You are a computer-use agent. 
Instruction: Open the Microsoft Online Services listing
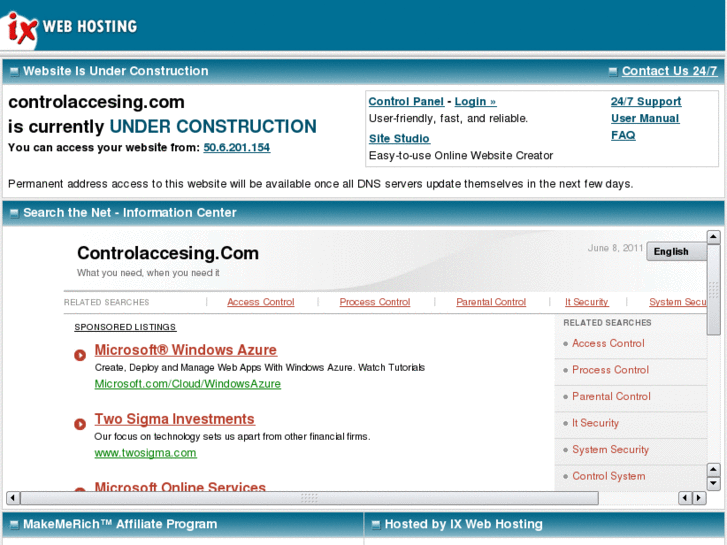180,486
